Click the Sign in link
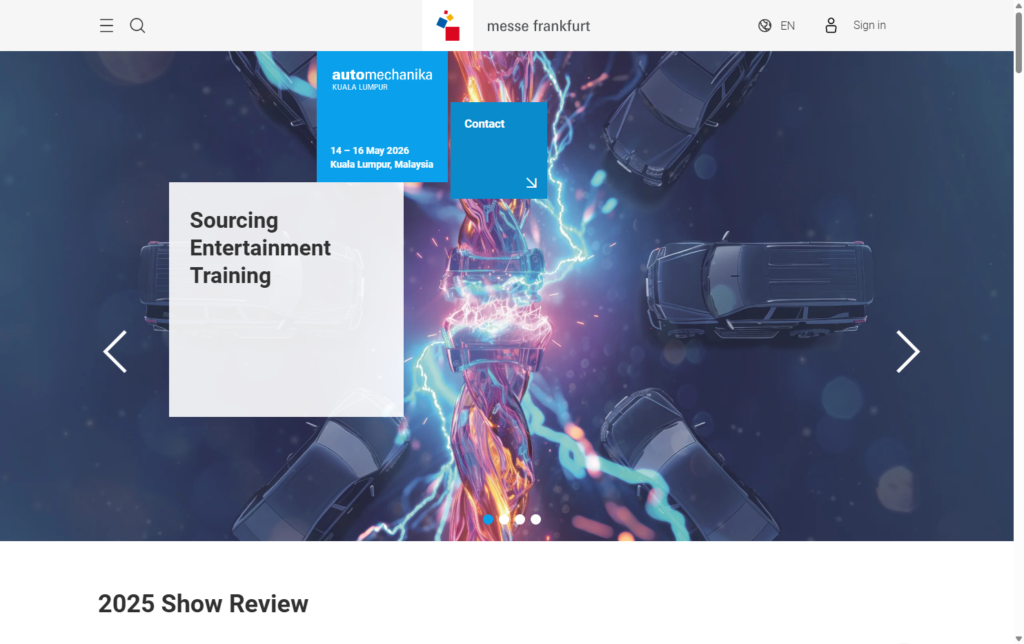Viewport: 1024px width, 644px height. pyautogui.click(x=869, y=25)
